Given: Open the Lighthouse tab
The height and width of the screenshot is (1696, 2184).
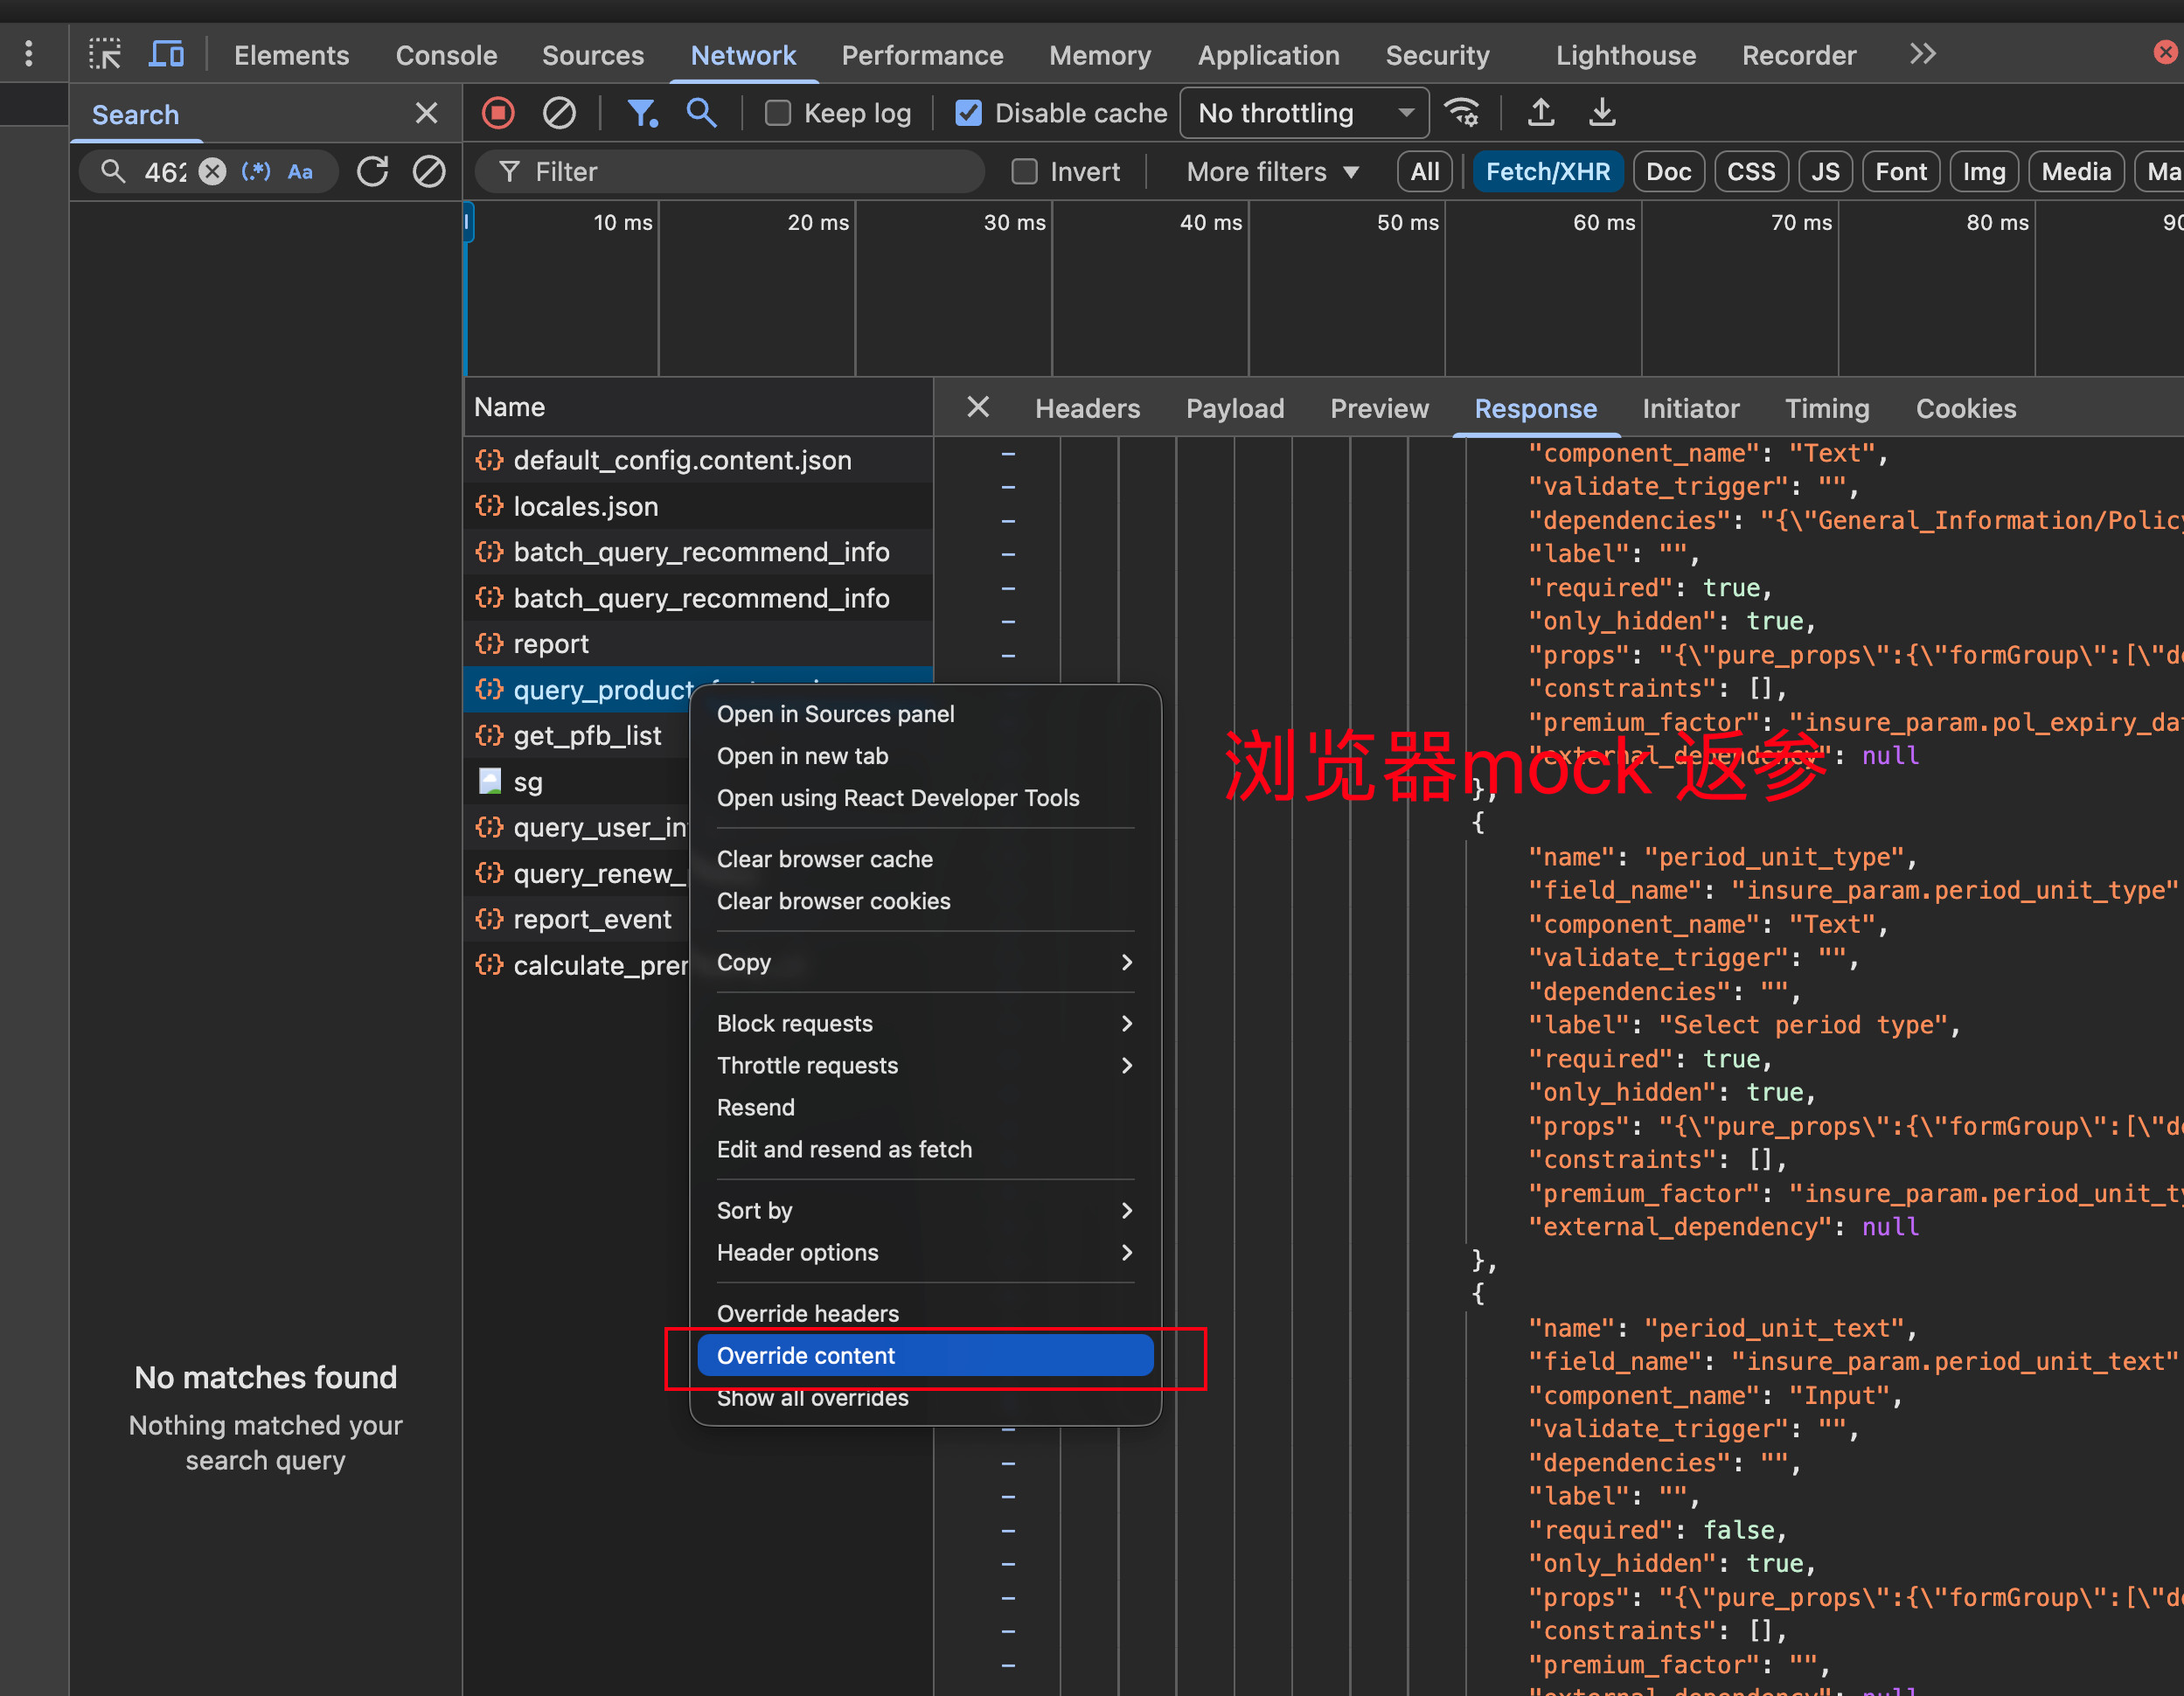Looking at the screenshot, I should coord(1625,55).
